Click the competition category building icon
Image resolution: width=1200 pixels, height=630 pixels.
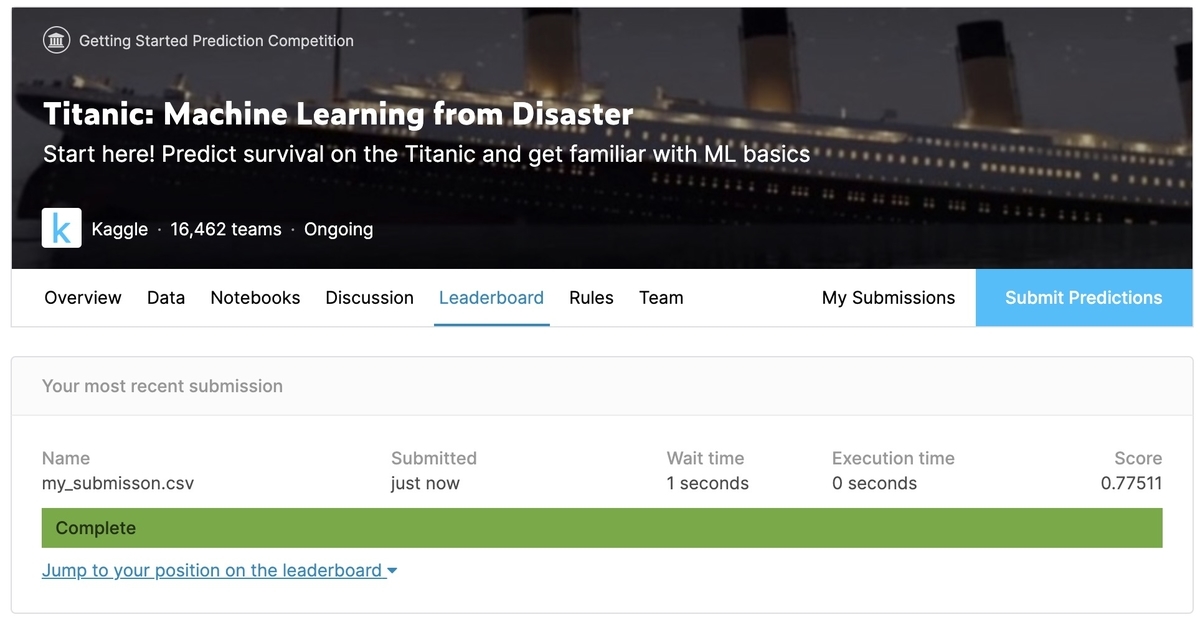[x=56, y=41]
